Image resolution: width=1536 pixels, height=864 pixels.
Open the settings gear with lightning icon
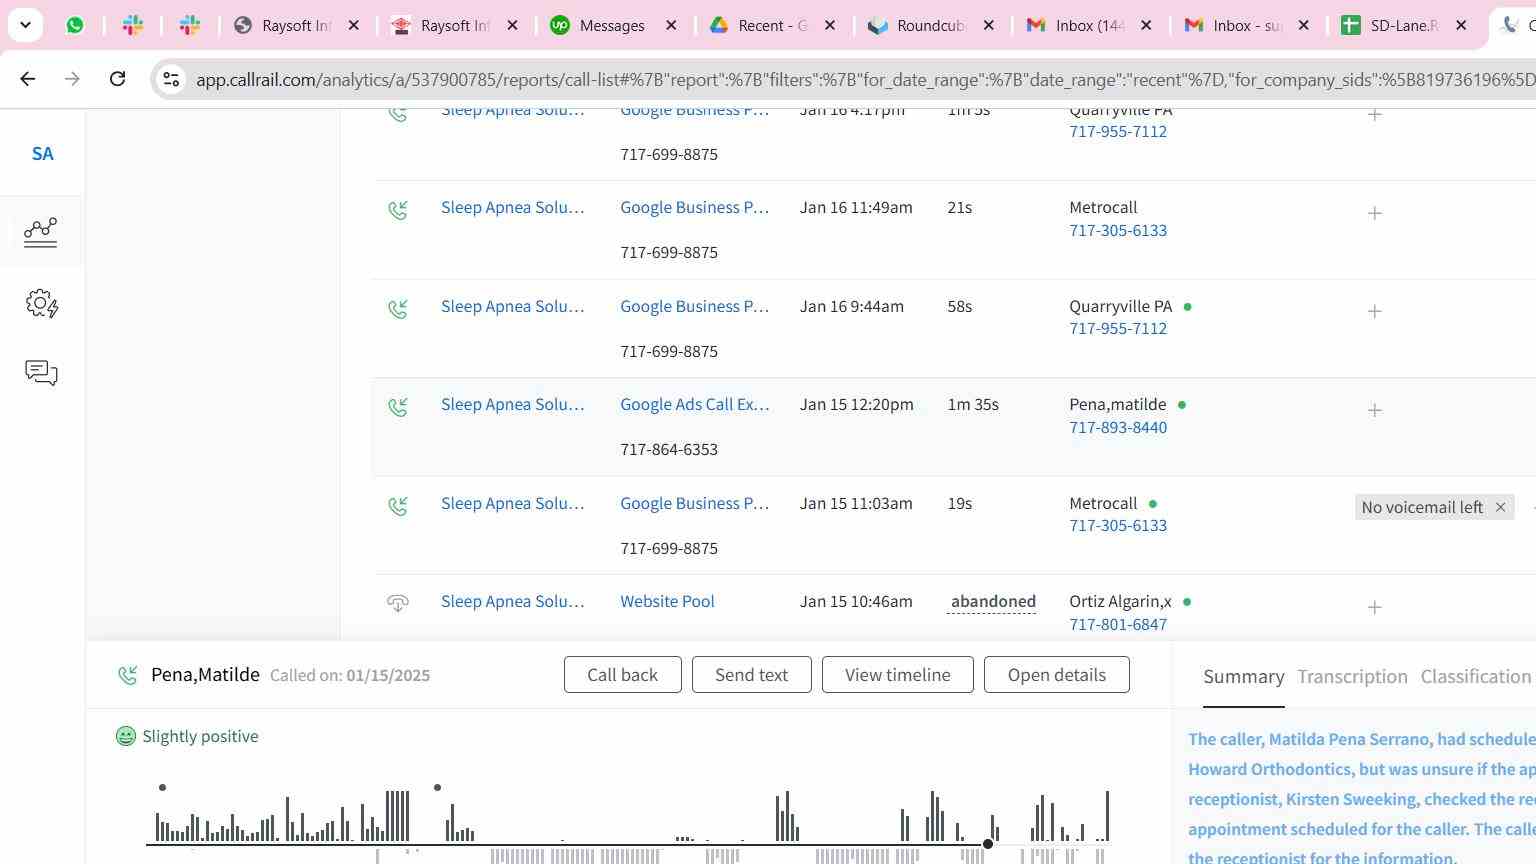[41, 304]
